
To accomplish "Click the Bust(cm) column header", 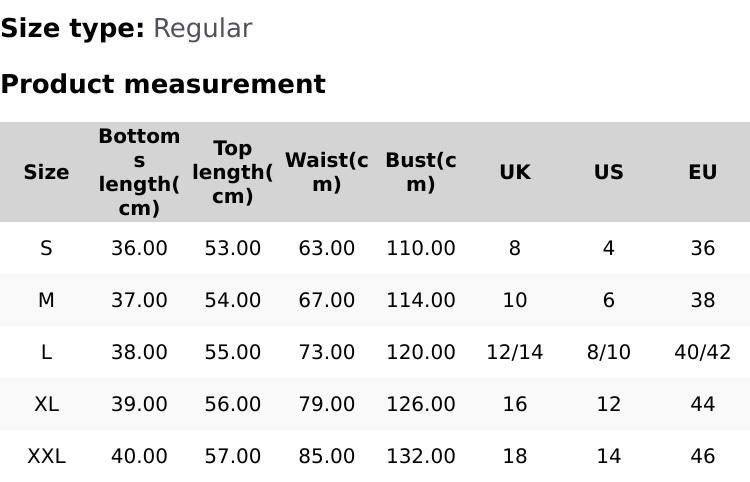I will point(420,172).
